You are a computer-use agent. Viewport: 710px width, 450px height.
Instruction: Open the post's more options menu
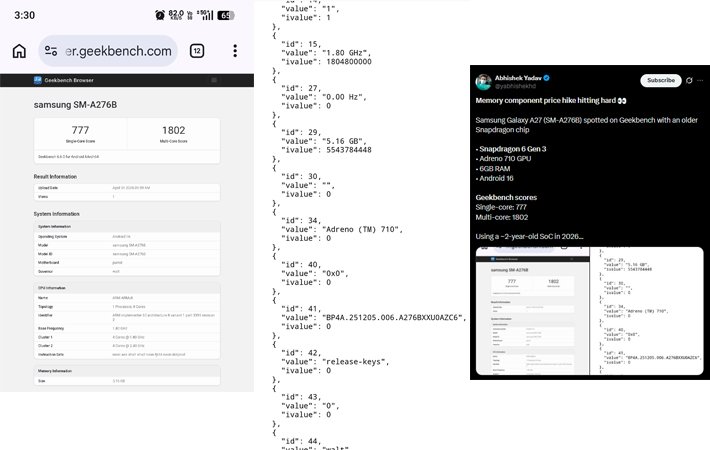700,80
